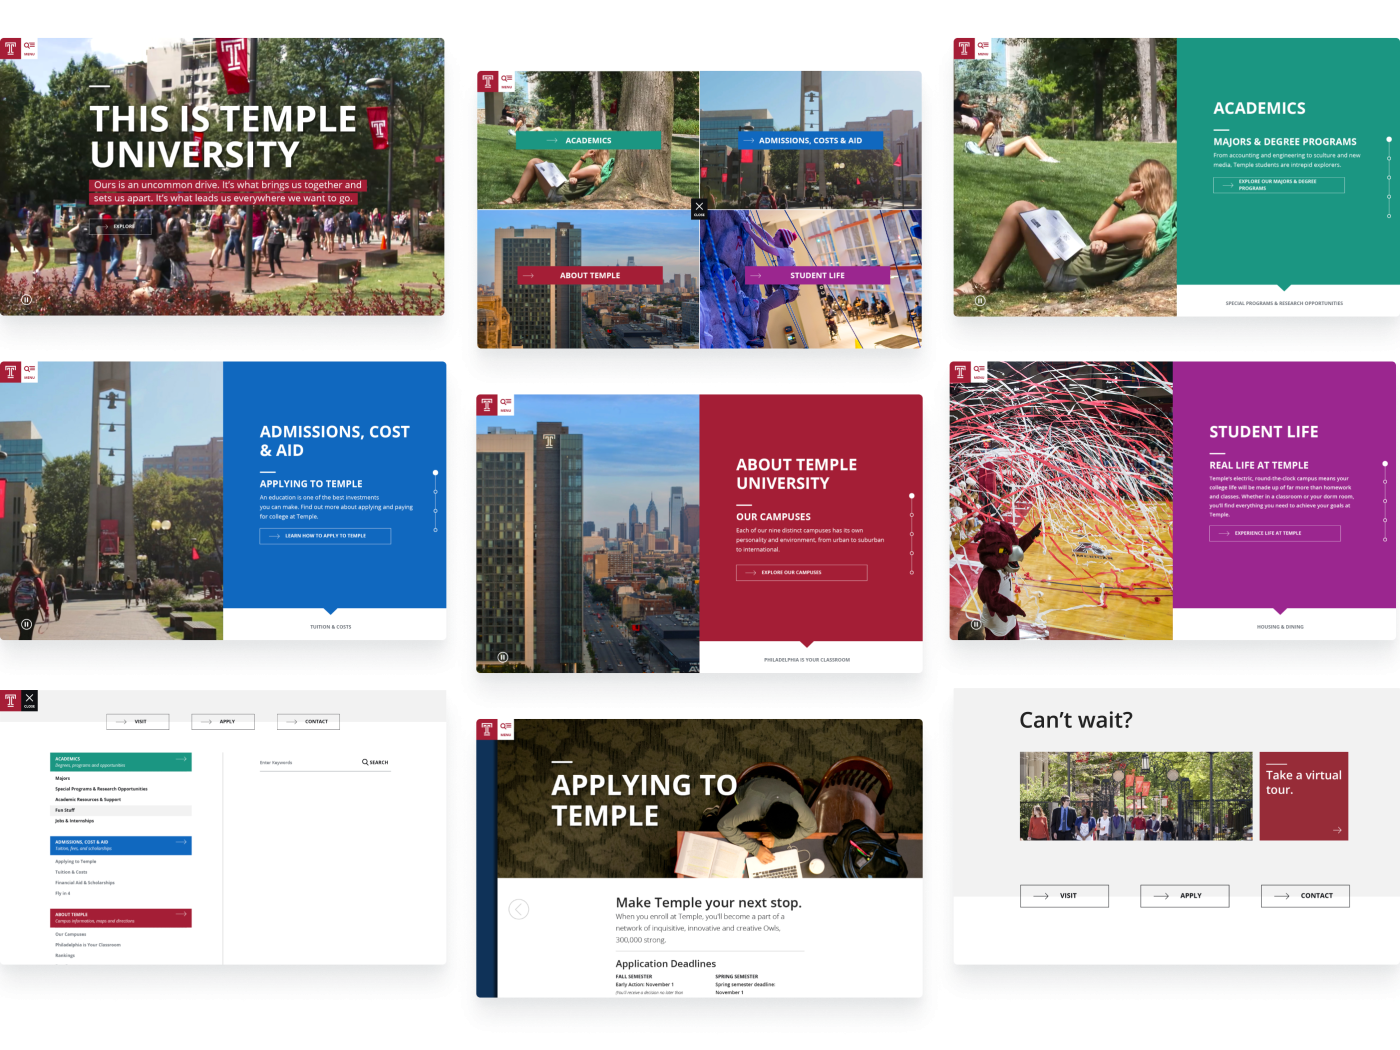Click Explore Our Campuses button

click(x=802, y=573)
